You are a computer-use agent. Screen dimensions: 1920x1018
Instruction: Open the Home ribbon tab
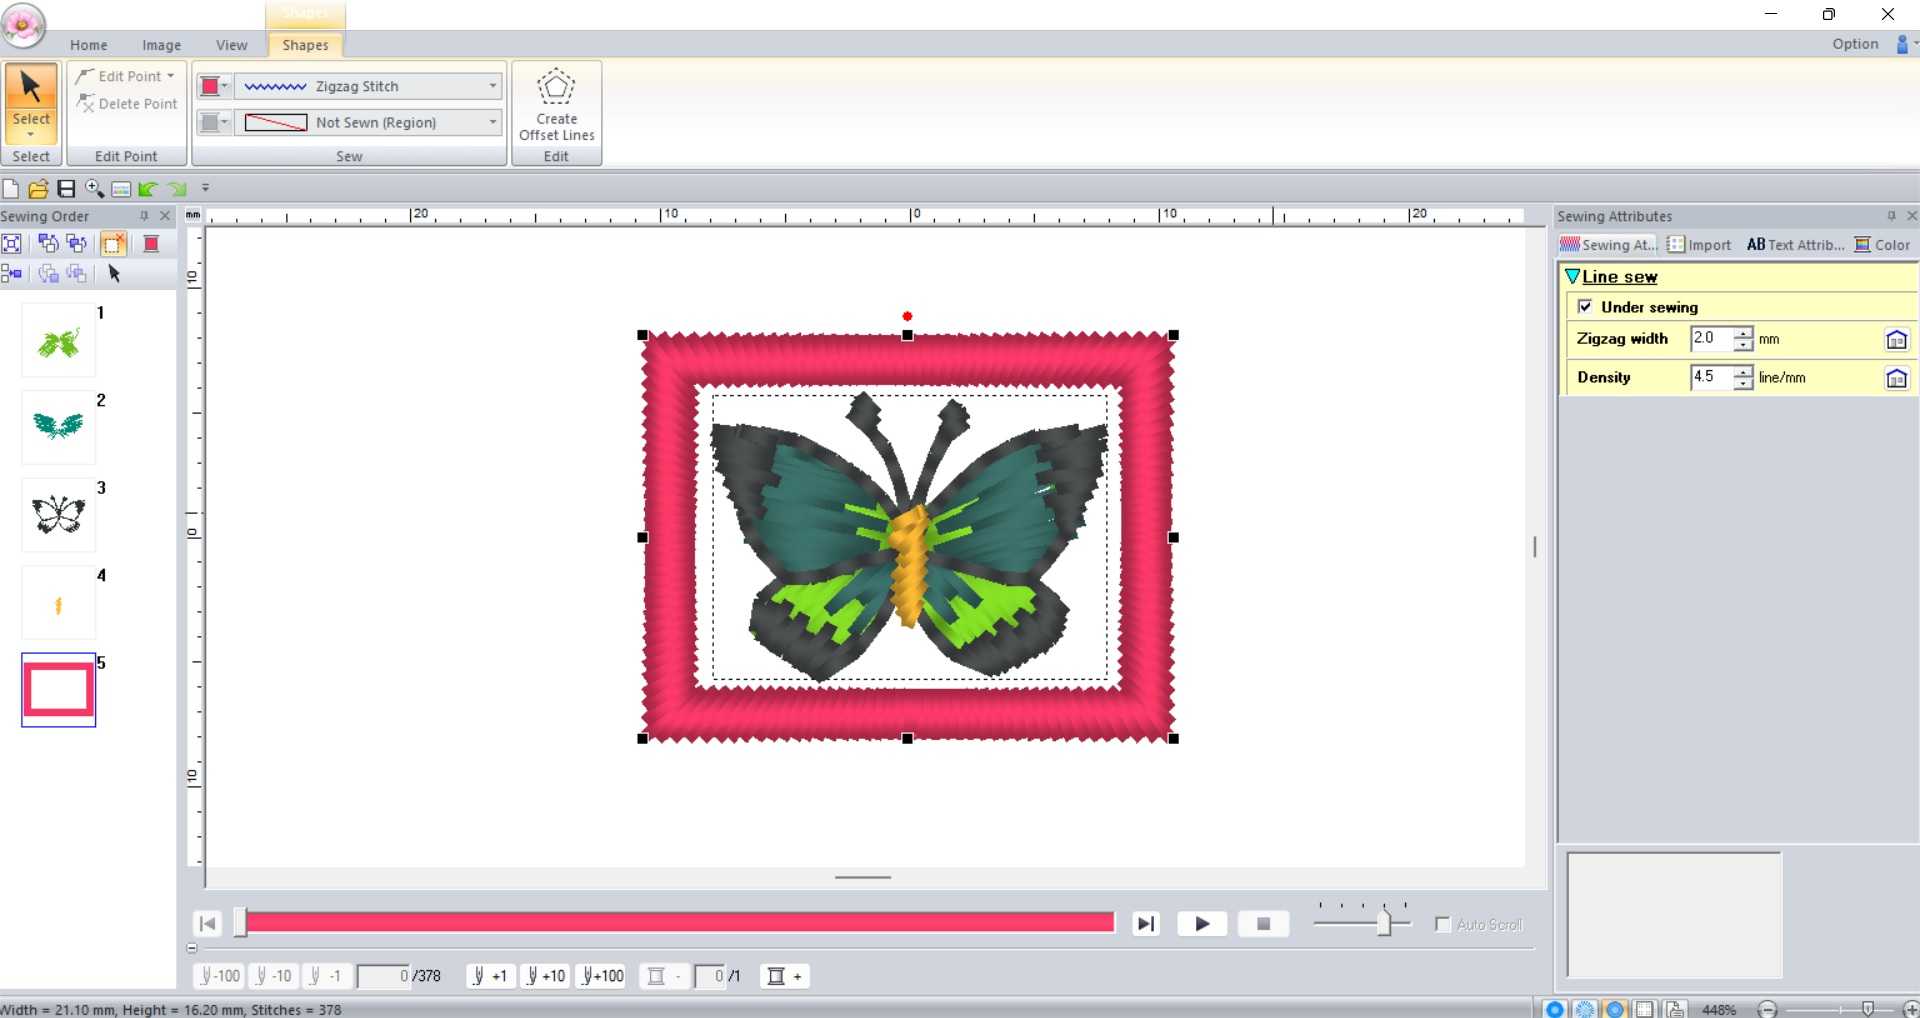click(88, 45)
